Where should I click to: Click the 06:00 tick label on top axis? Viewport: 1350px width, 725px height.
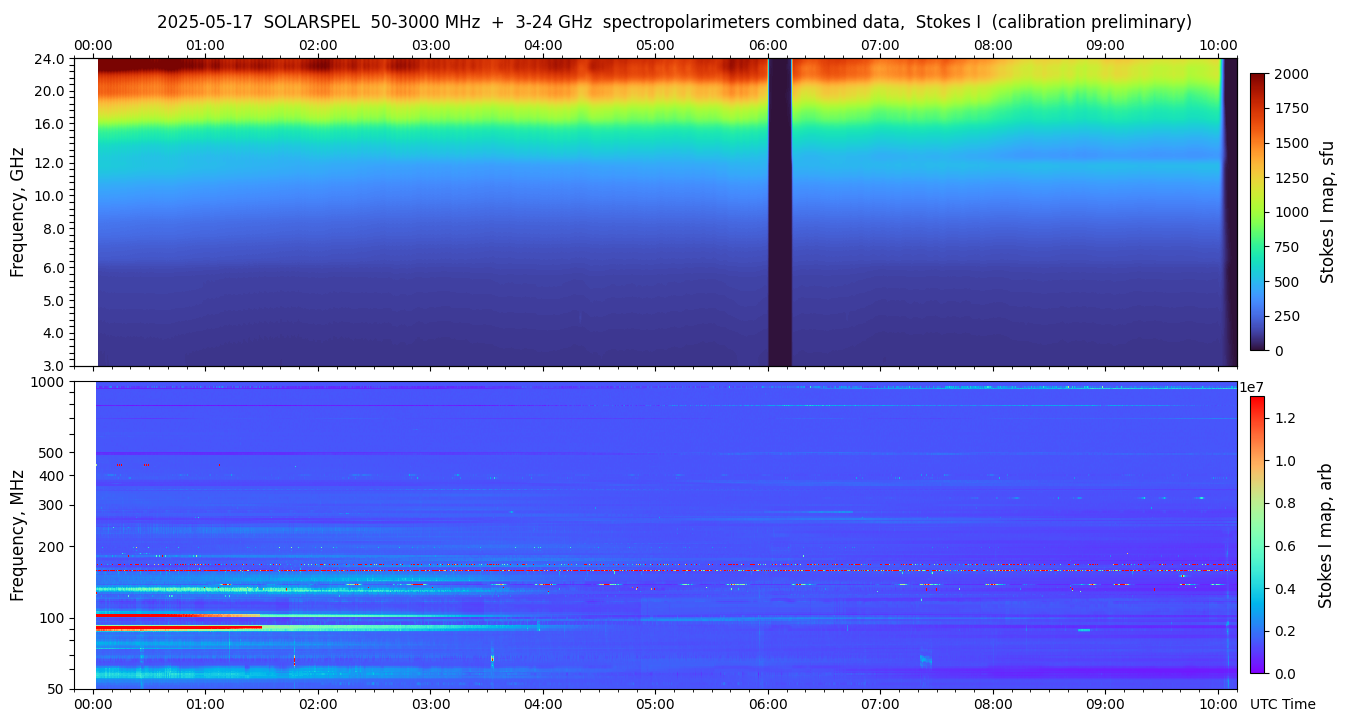click(x=767, y=45)
